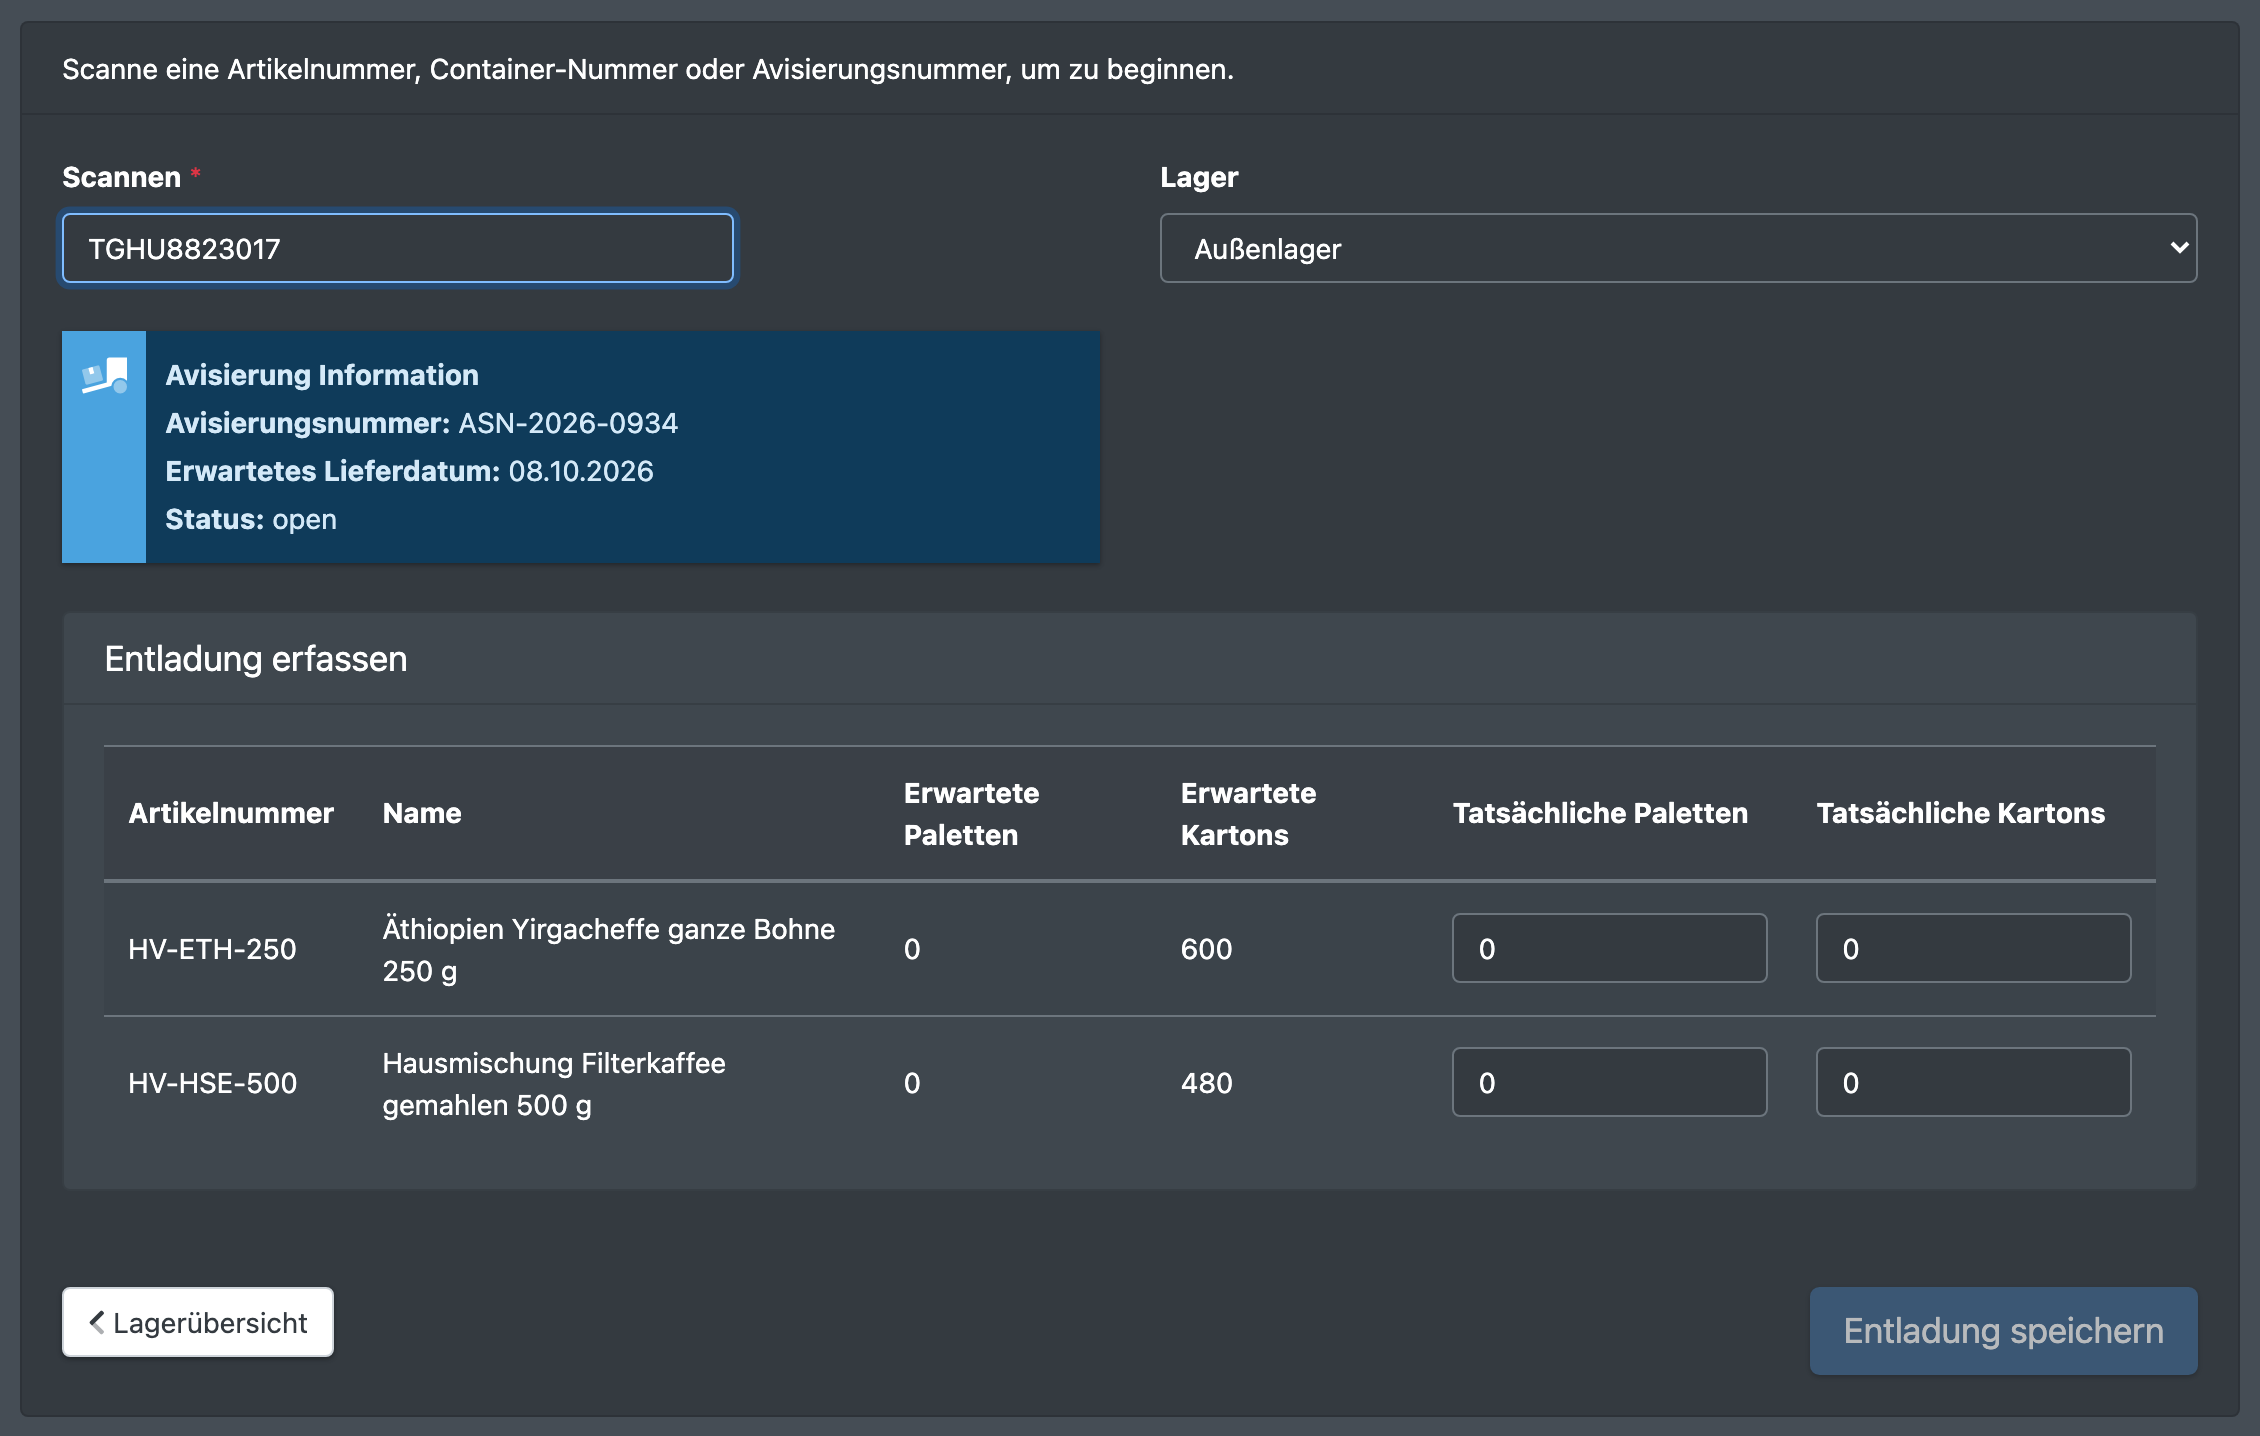Screen dimensions: 2260x1436
Task: Click expected pallets 0 for HV-ETH-250
Action: point(912,949)
